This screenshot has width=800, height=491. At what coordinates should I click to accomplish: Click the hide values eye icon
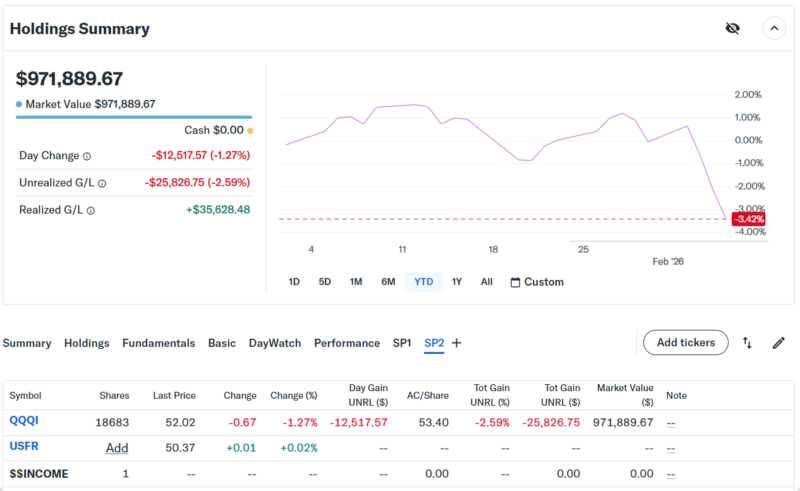point(732,28)
